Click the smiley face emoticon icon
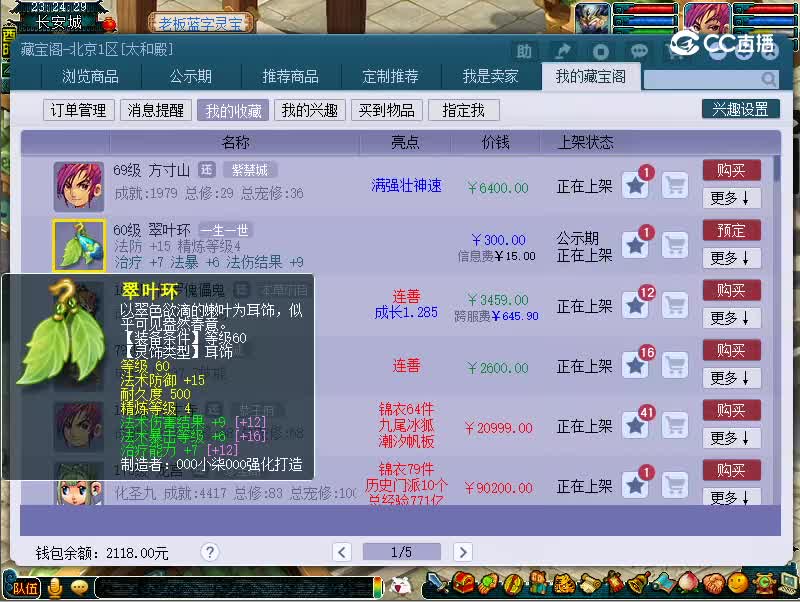 (738, 584)
